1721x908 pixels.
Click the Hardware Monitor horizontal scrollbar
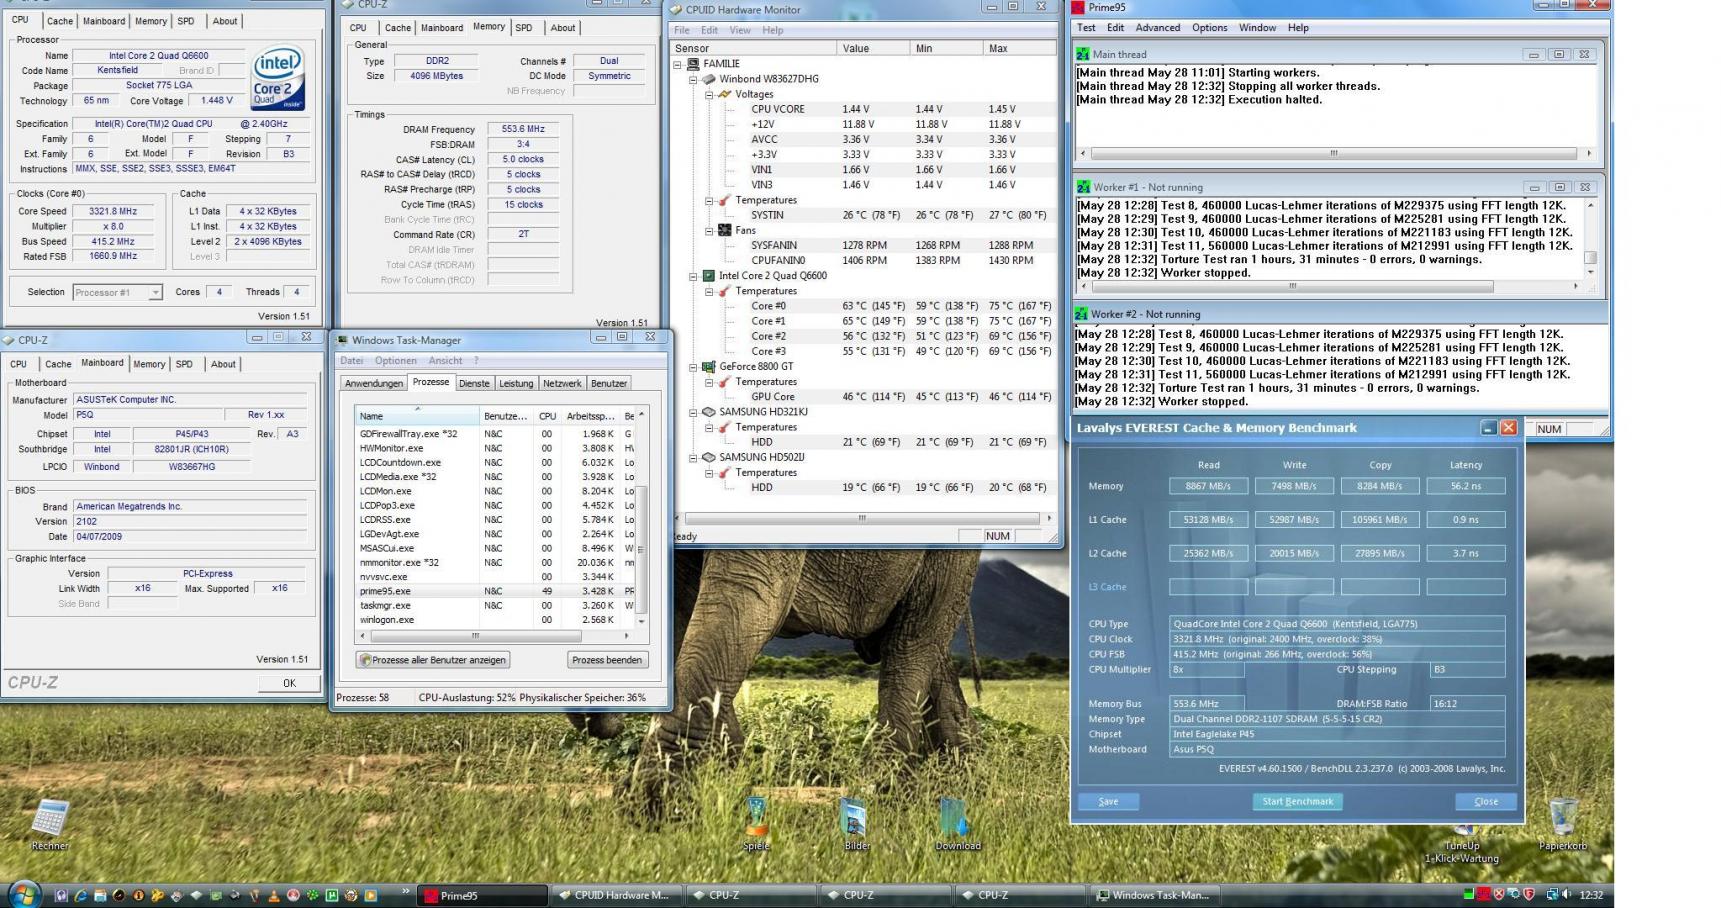863,518
